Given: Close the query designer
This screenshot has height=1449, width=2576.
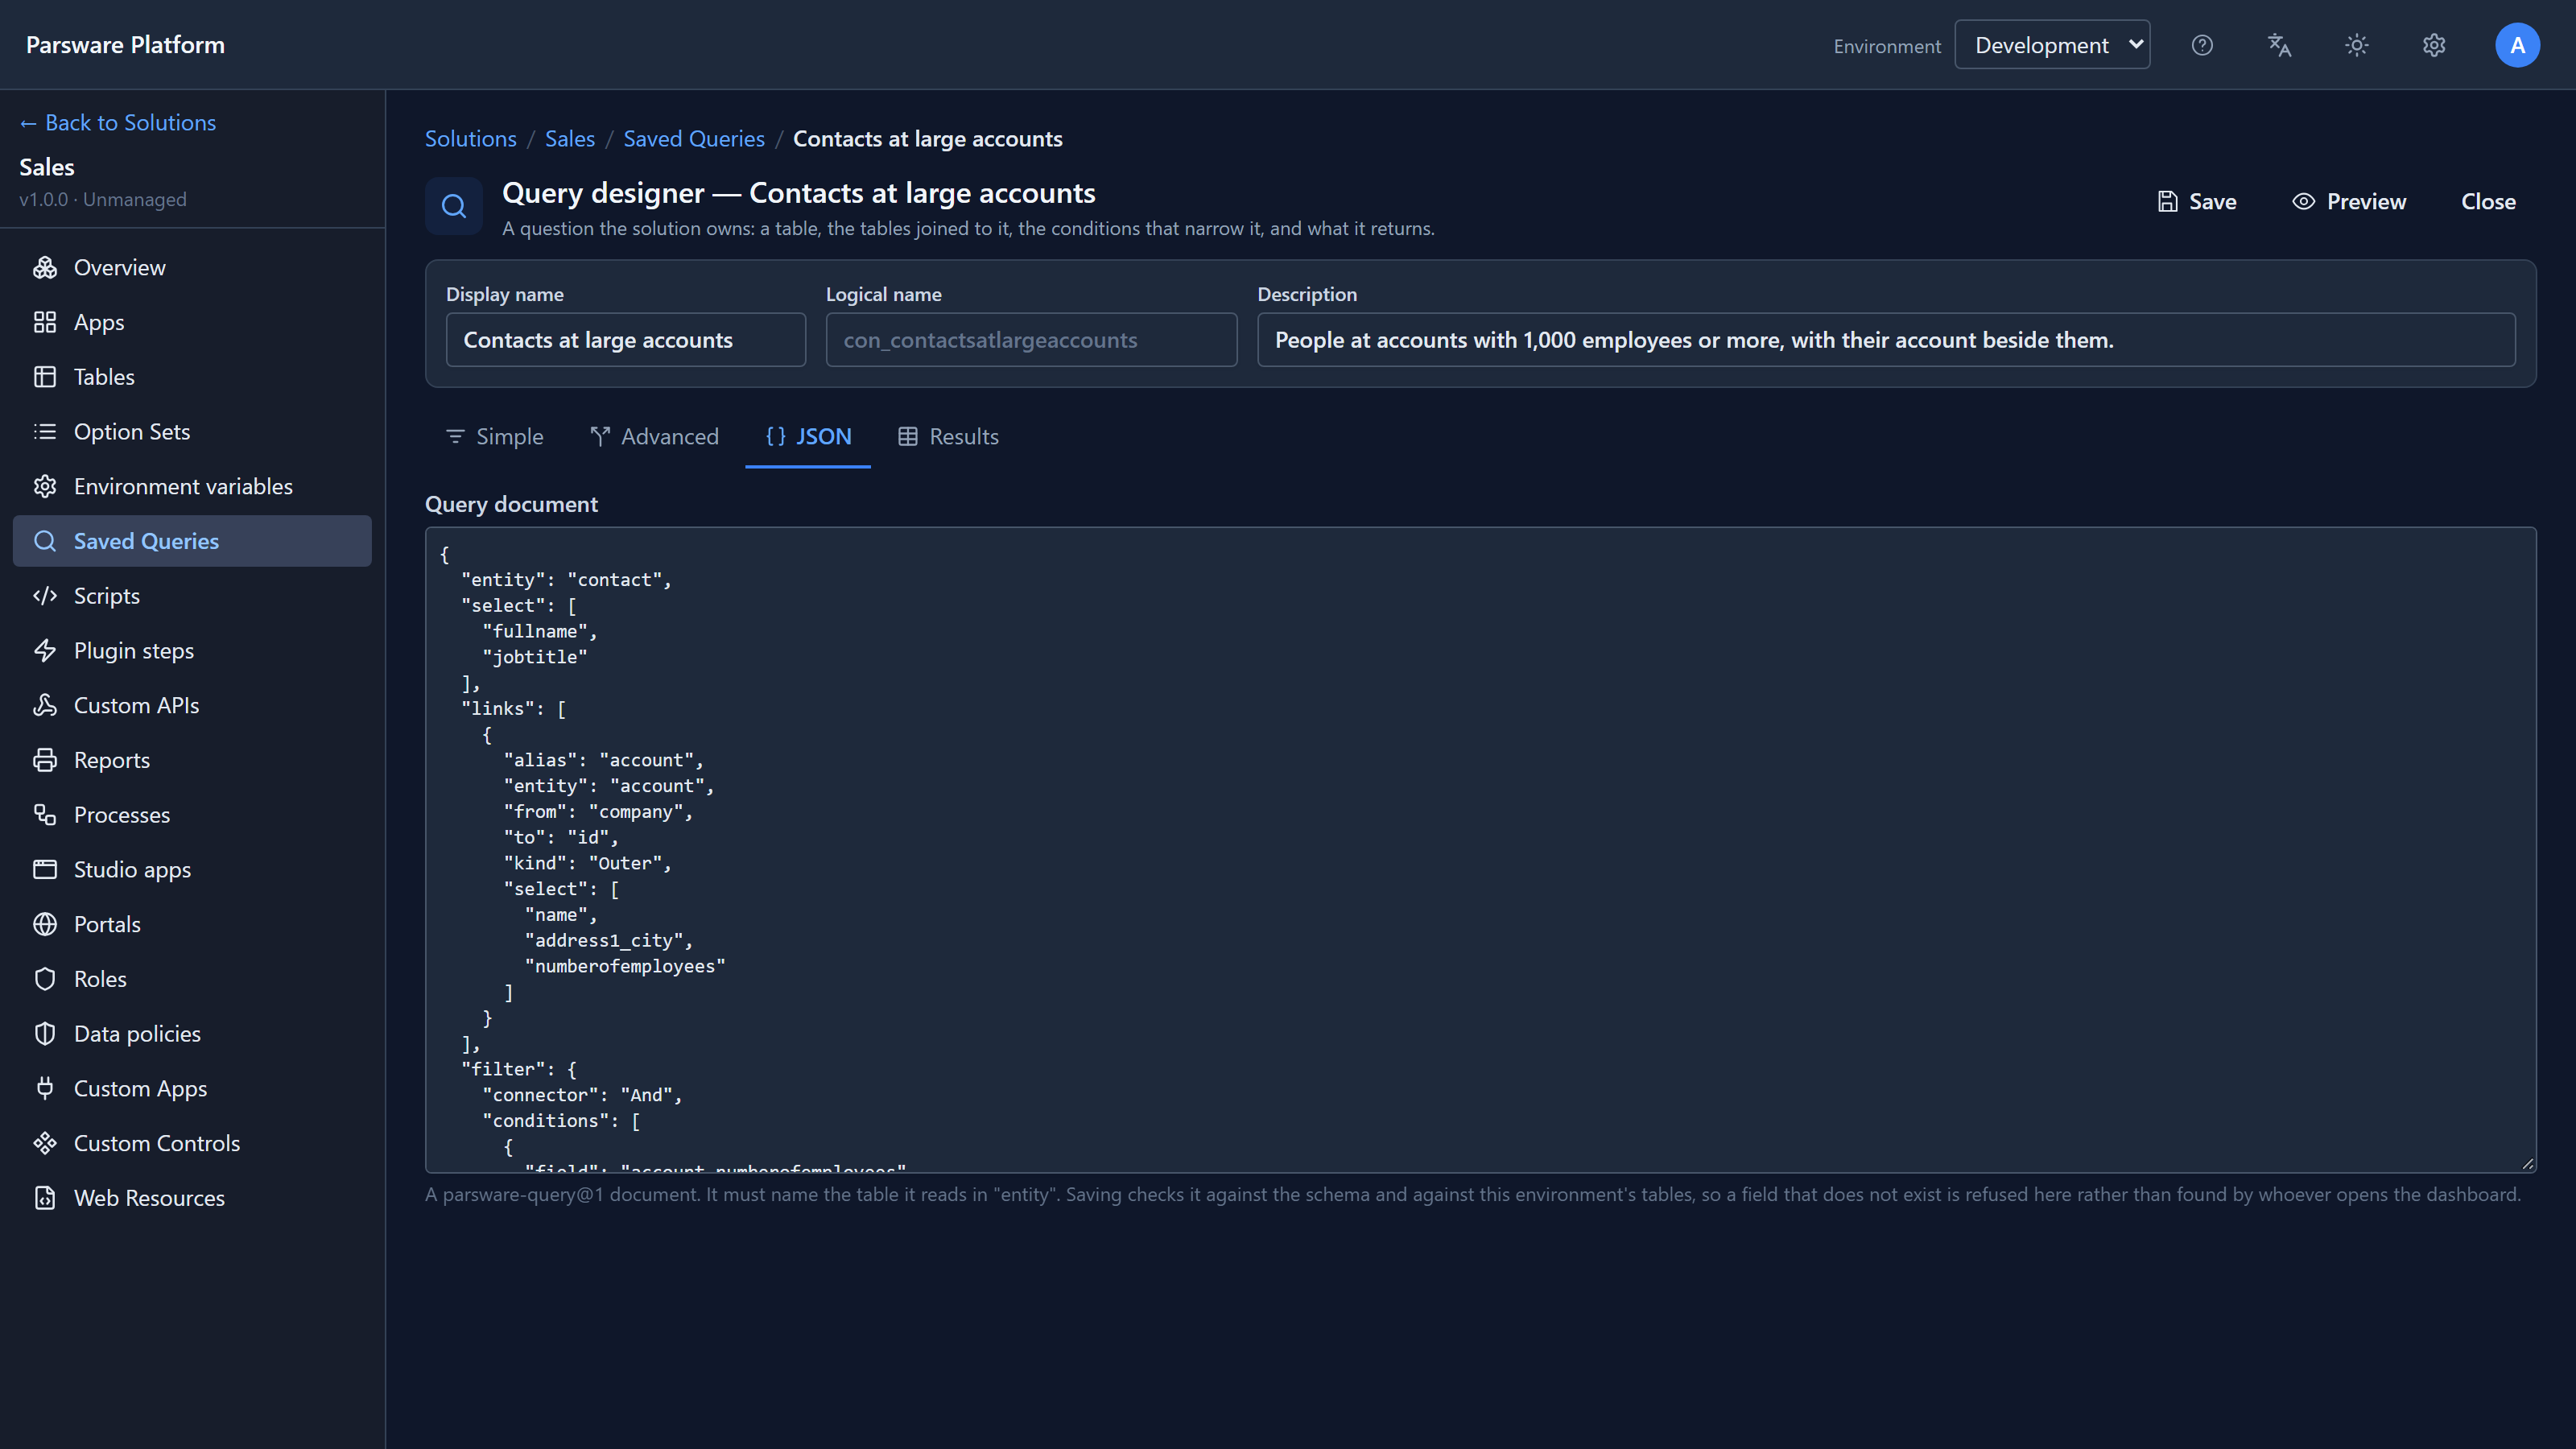Looking at the screenshot, I should click(2488, 202).
